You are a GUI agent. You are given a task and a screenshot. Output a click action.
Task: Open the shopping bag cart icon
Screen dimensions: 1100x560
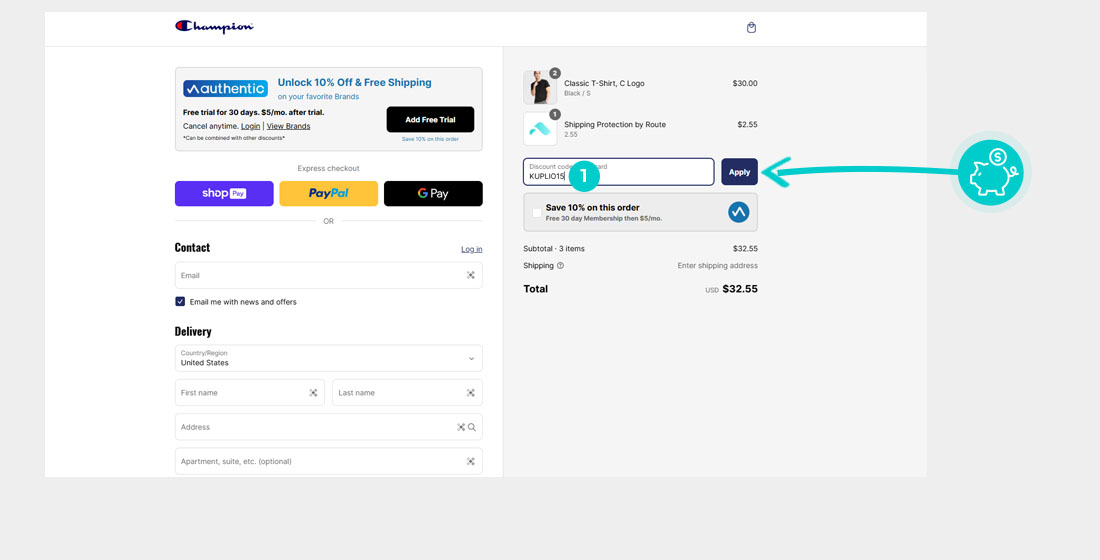pos(751,28)
